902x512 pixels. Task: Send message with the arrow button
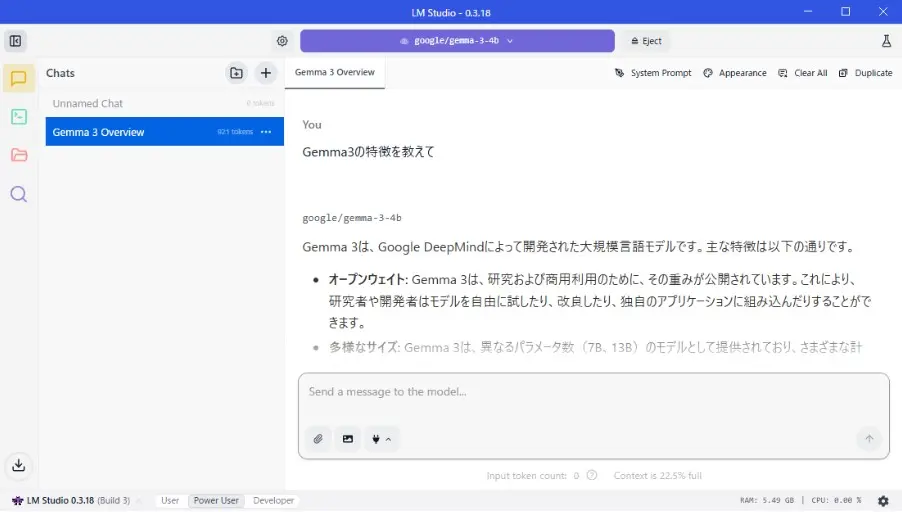coord(869,439)
